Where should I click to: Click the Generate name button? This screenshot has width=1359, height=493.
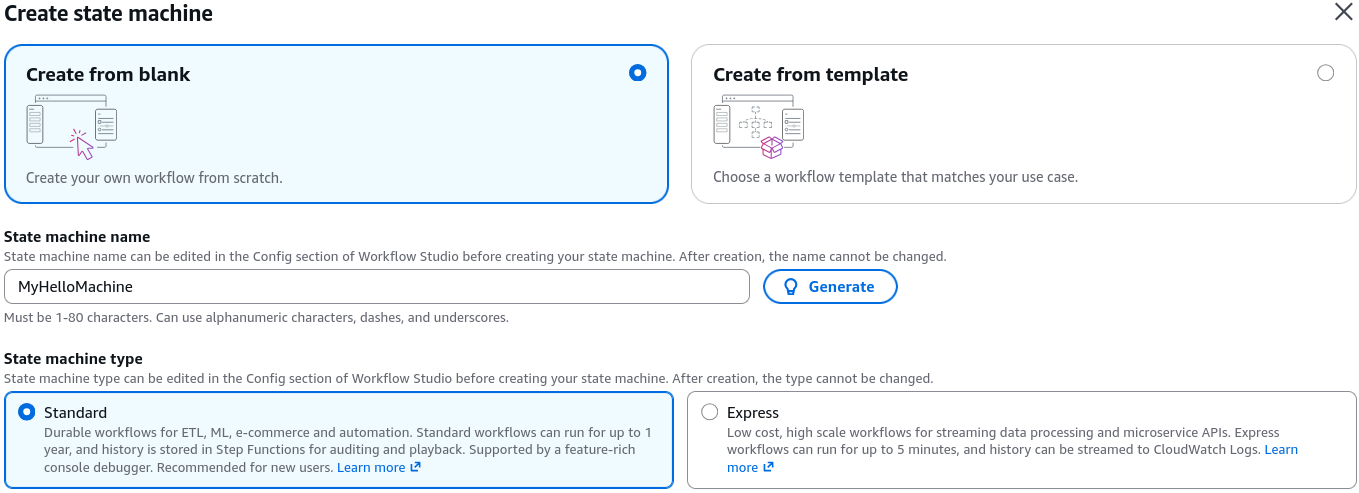[x=830, y=287]
